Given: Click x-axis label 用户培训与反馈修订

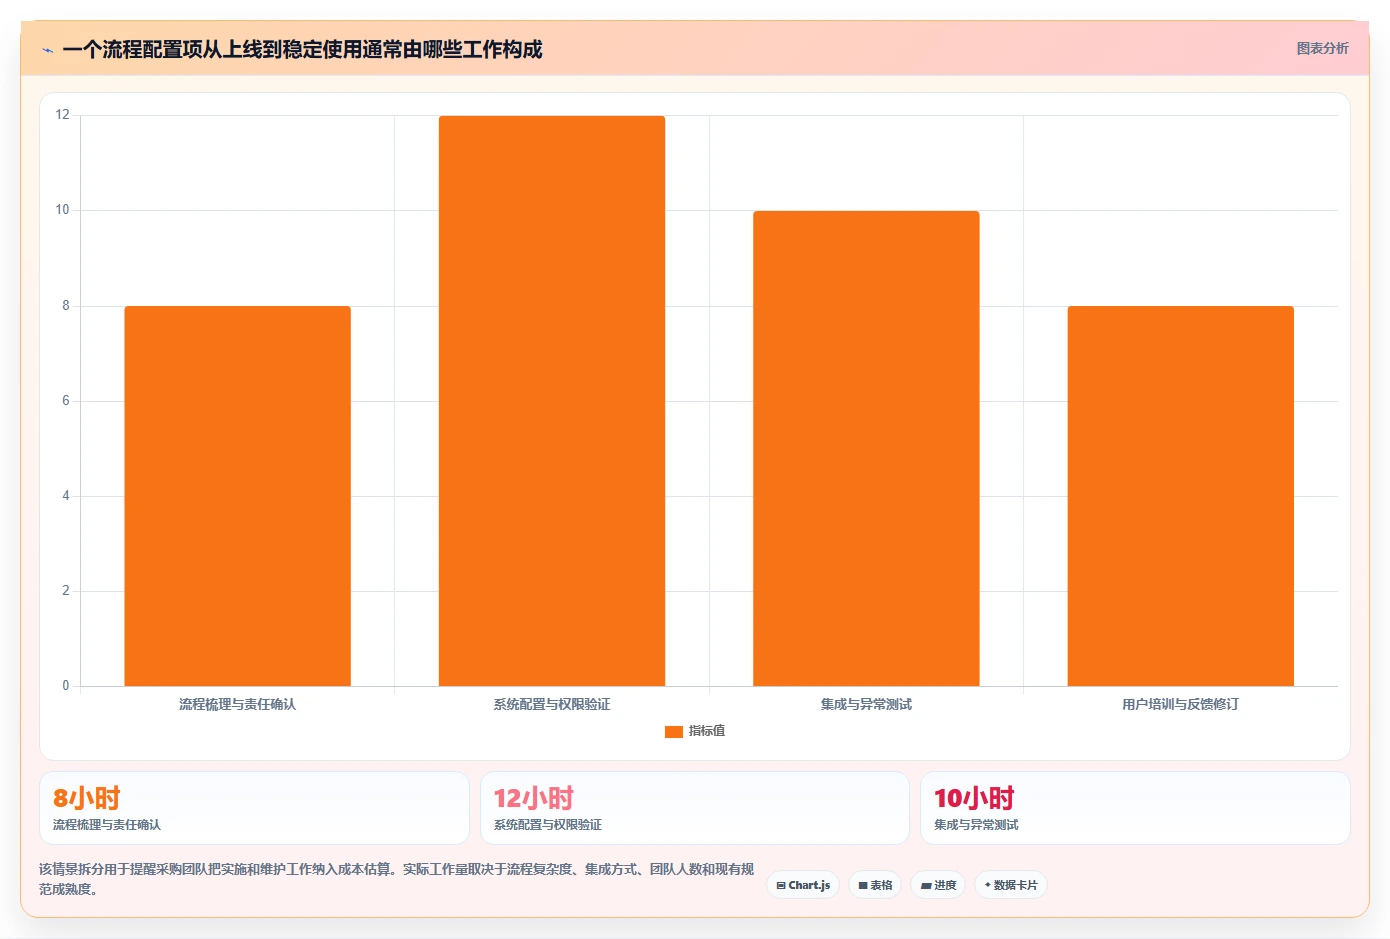Looking at the screenshot, I should 1180,704.
